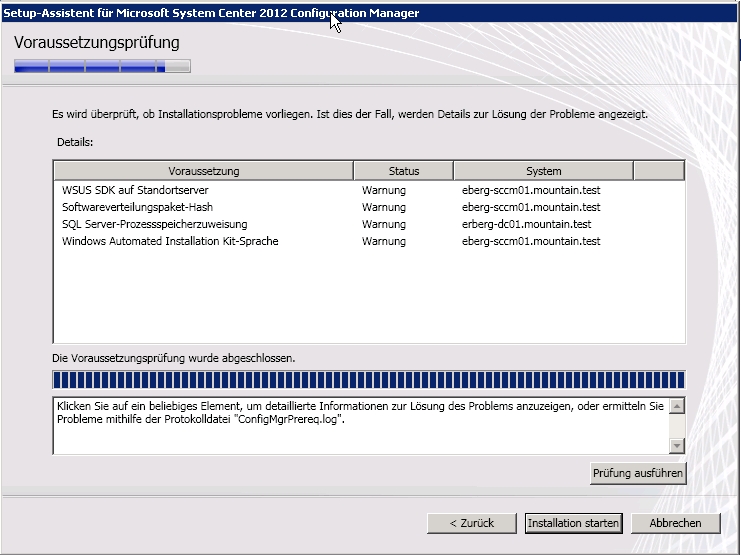The height and width of the screenshot is (555, 741).
Task: Click the Warnung status of Softwareverteilungspaket-Hash
Action: [384, 207]
